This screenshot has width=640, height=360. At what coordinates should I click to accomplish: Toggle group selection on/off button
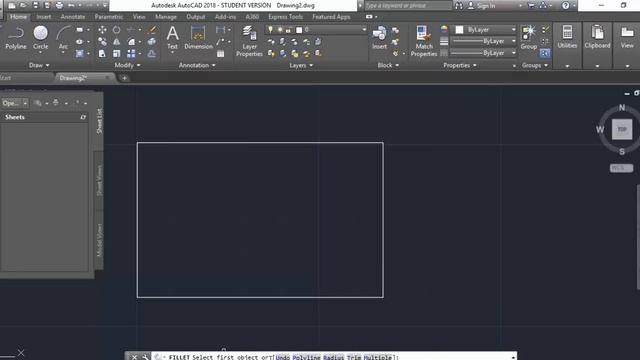(545, 53)
